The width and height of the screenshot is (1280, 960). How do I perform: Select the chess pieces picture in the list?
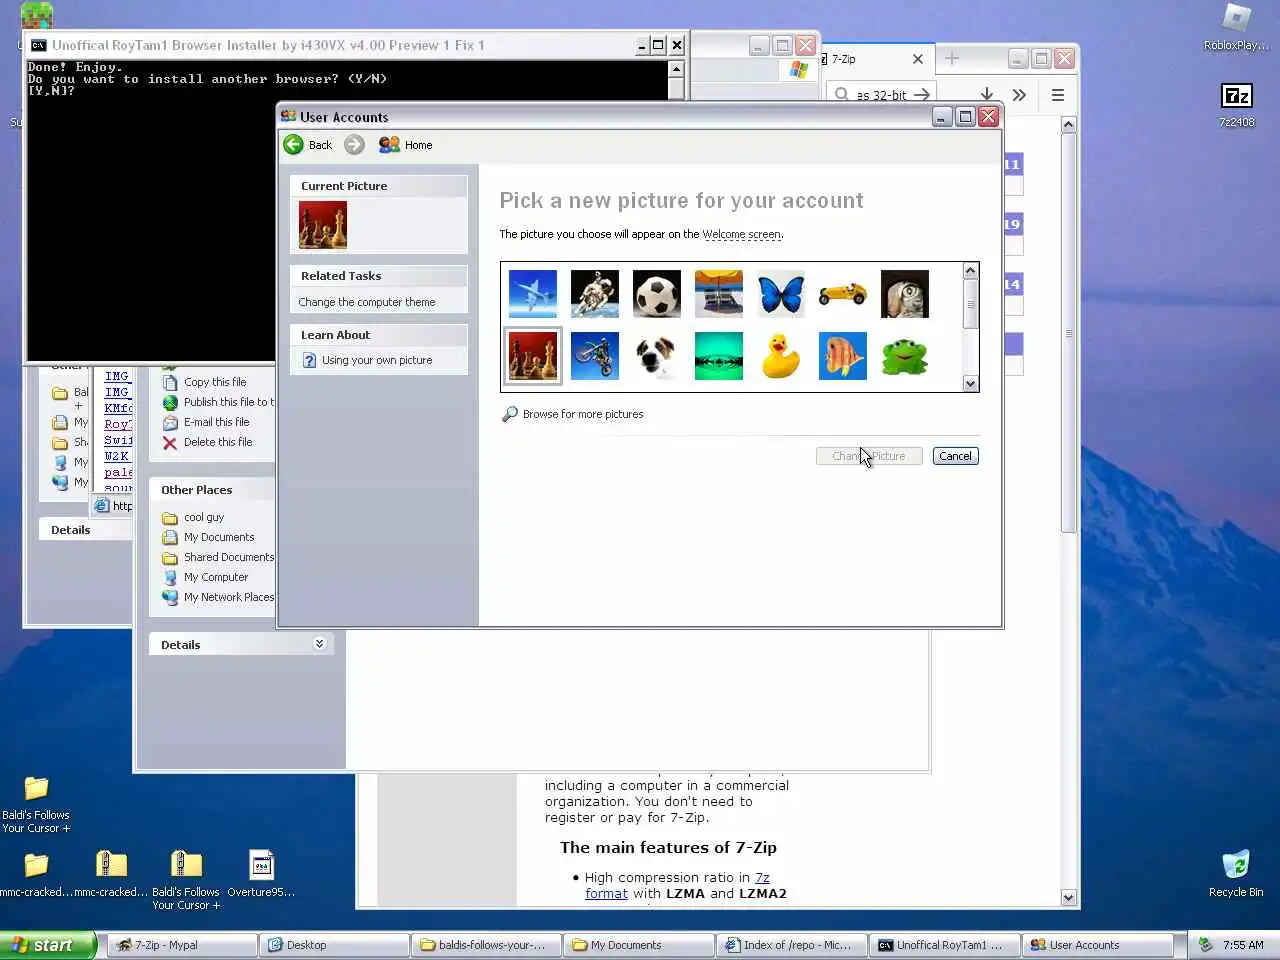coord(533,356)
